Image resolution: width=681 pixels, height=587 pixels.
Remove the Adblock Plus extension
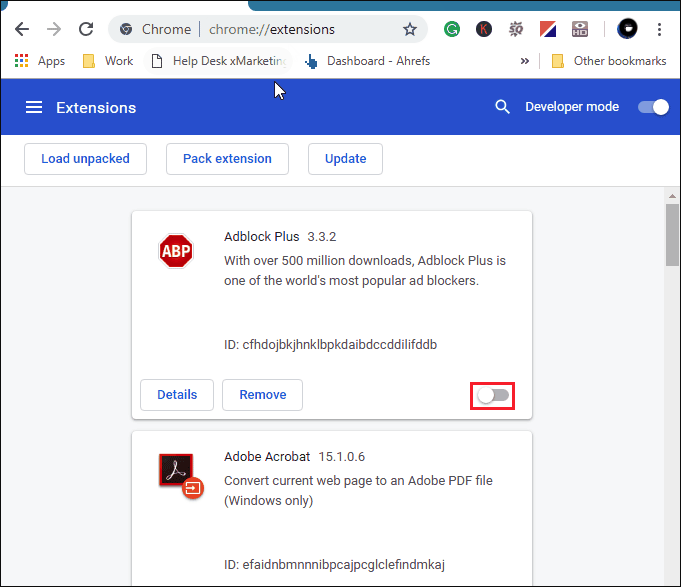pyautogui.click(x=263, y=395)
